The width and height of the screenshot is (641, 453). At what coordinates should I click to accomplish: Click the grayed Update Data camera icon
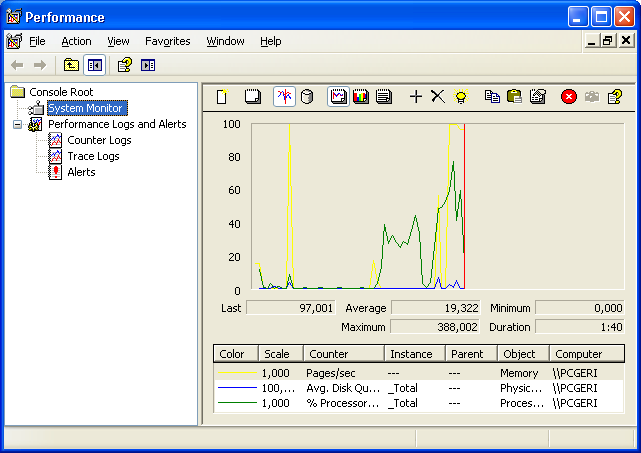(x=592, y=97)
